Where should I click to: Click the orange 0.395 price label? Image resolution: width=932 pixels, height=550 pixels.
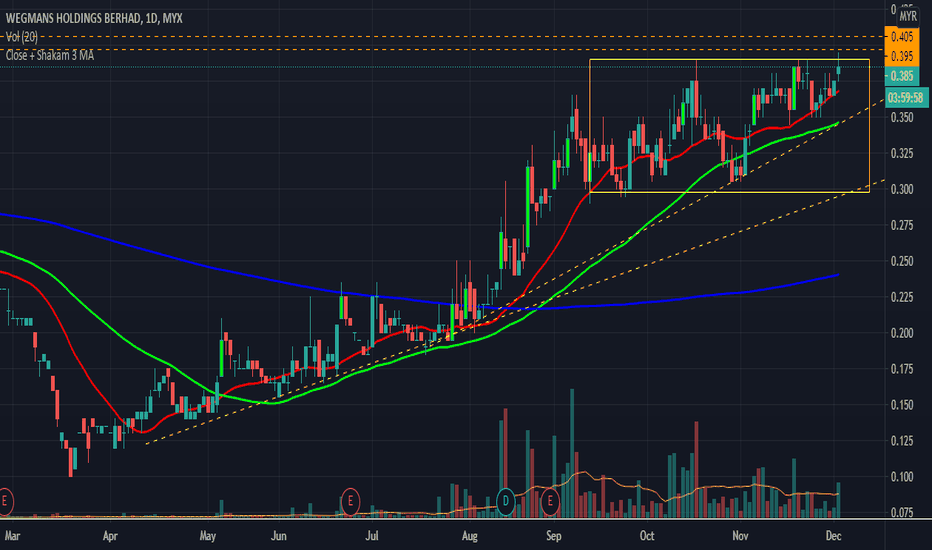(902, 56)
